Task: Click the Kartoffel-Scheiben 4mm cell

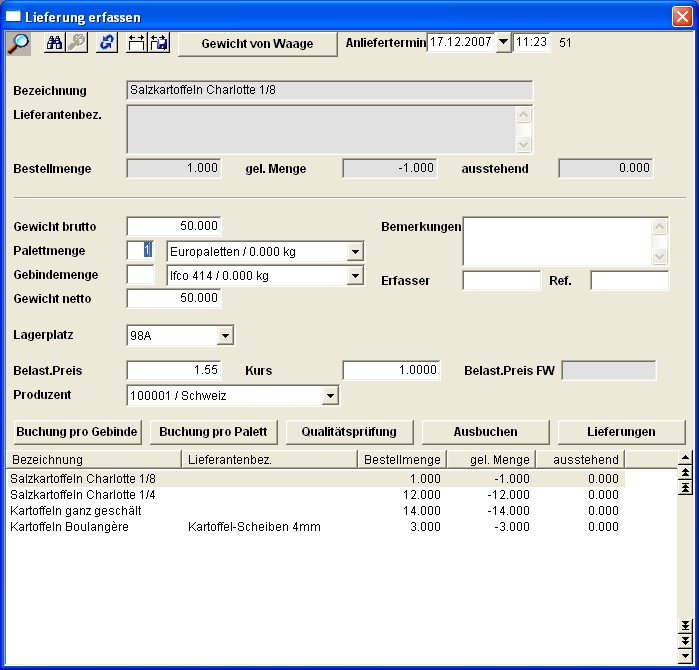Action: pyautogui.click(x=254, y=527)
